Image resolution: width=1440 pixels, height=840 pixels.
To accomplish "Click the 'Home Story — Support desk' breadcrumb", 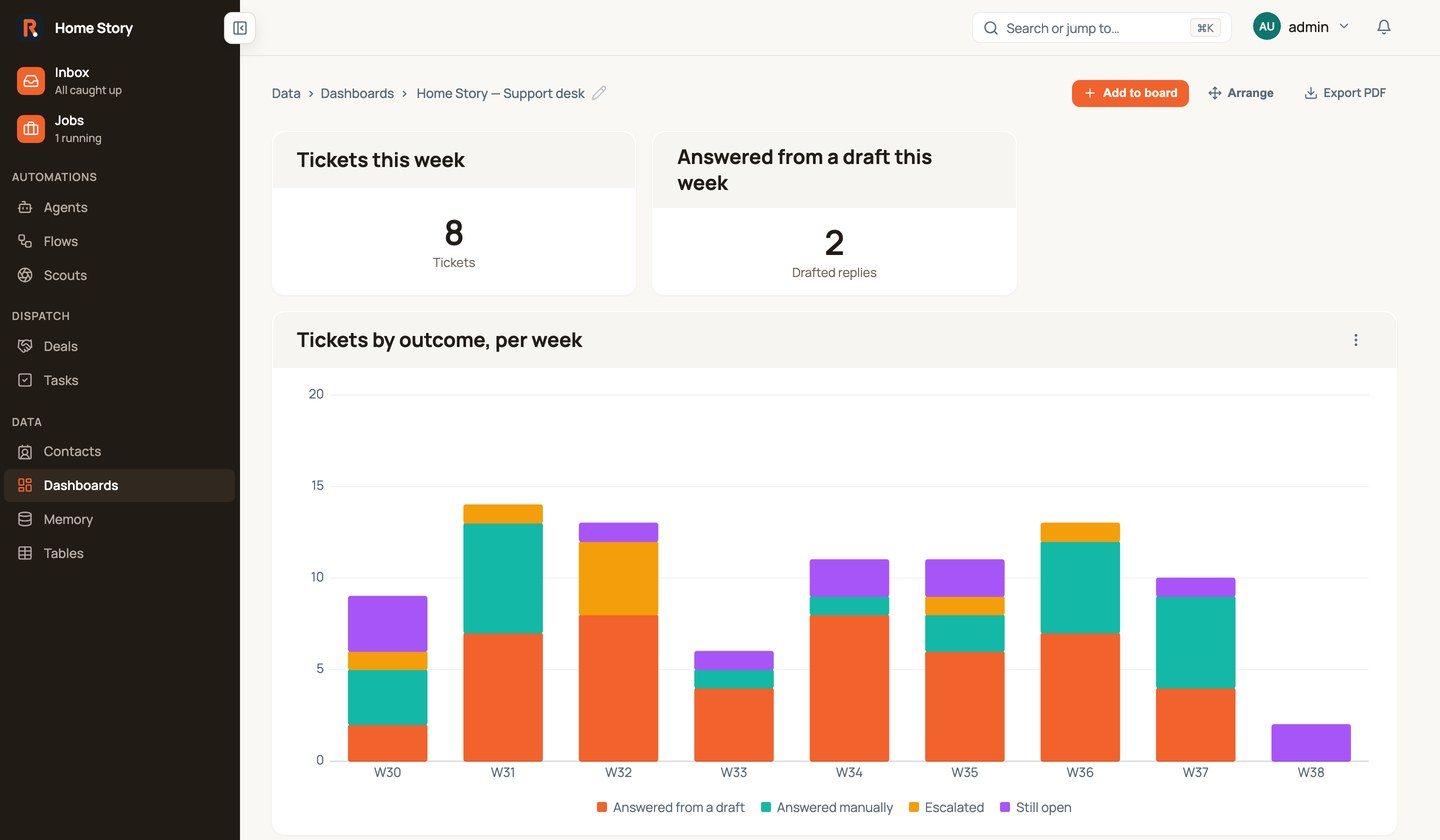I will click(x=501, y=93).
